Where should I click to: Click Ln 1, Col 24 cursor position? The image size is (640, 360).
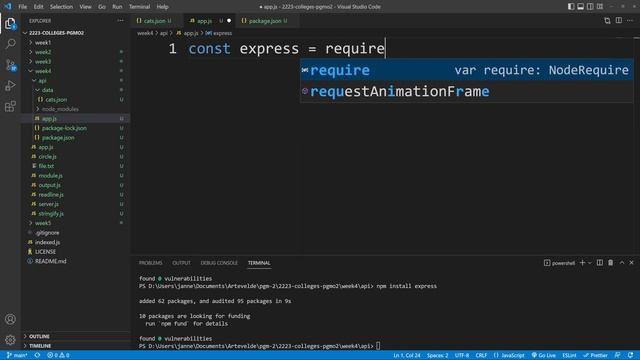pos(407,355)
